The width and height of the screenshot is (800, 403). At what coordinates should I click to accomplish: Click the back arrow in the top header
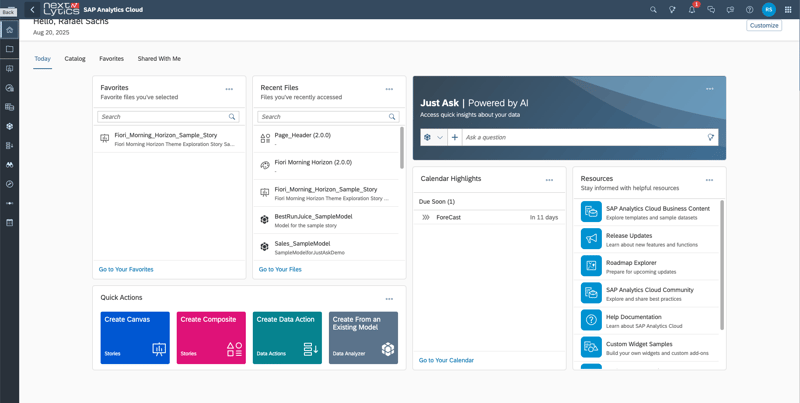click(32, 9)
